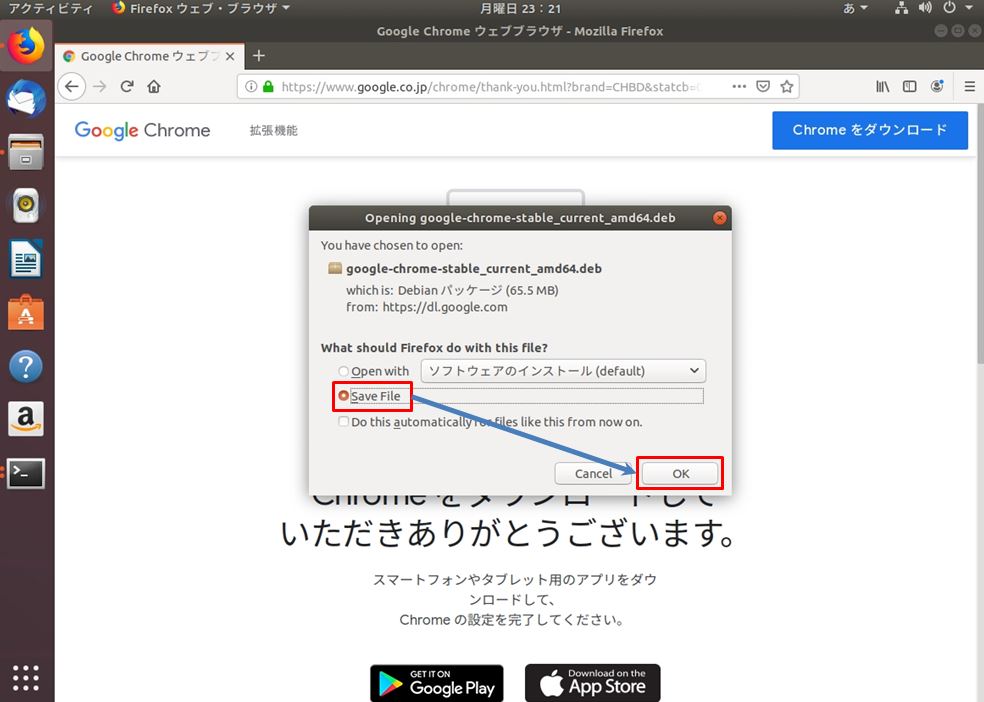Select the Google Chrome browser tab
984x702 pixels.
[149, 56]
